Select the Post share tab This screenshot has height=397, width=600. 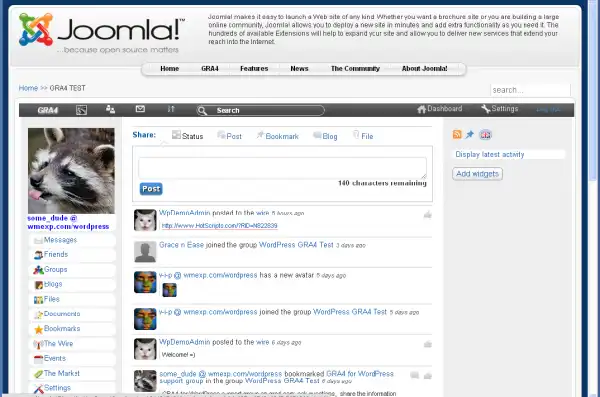(230, 136)
